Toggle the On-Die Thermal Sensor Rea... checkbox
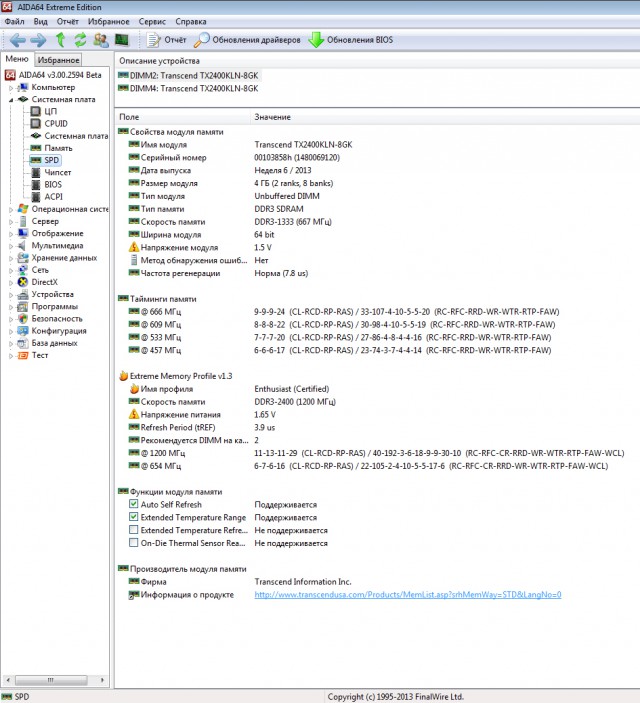Image resolution: width=640 pixels, height=703 pixels. pyautogui.click(x=133, y=542)
